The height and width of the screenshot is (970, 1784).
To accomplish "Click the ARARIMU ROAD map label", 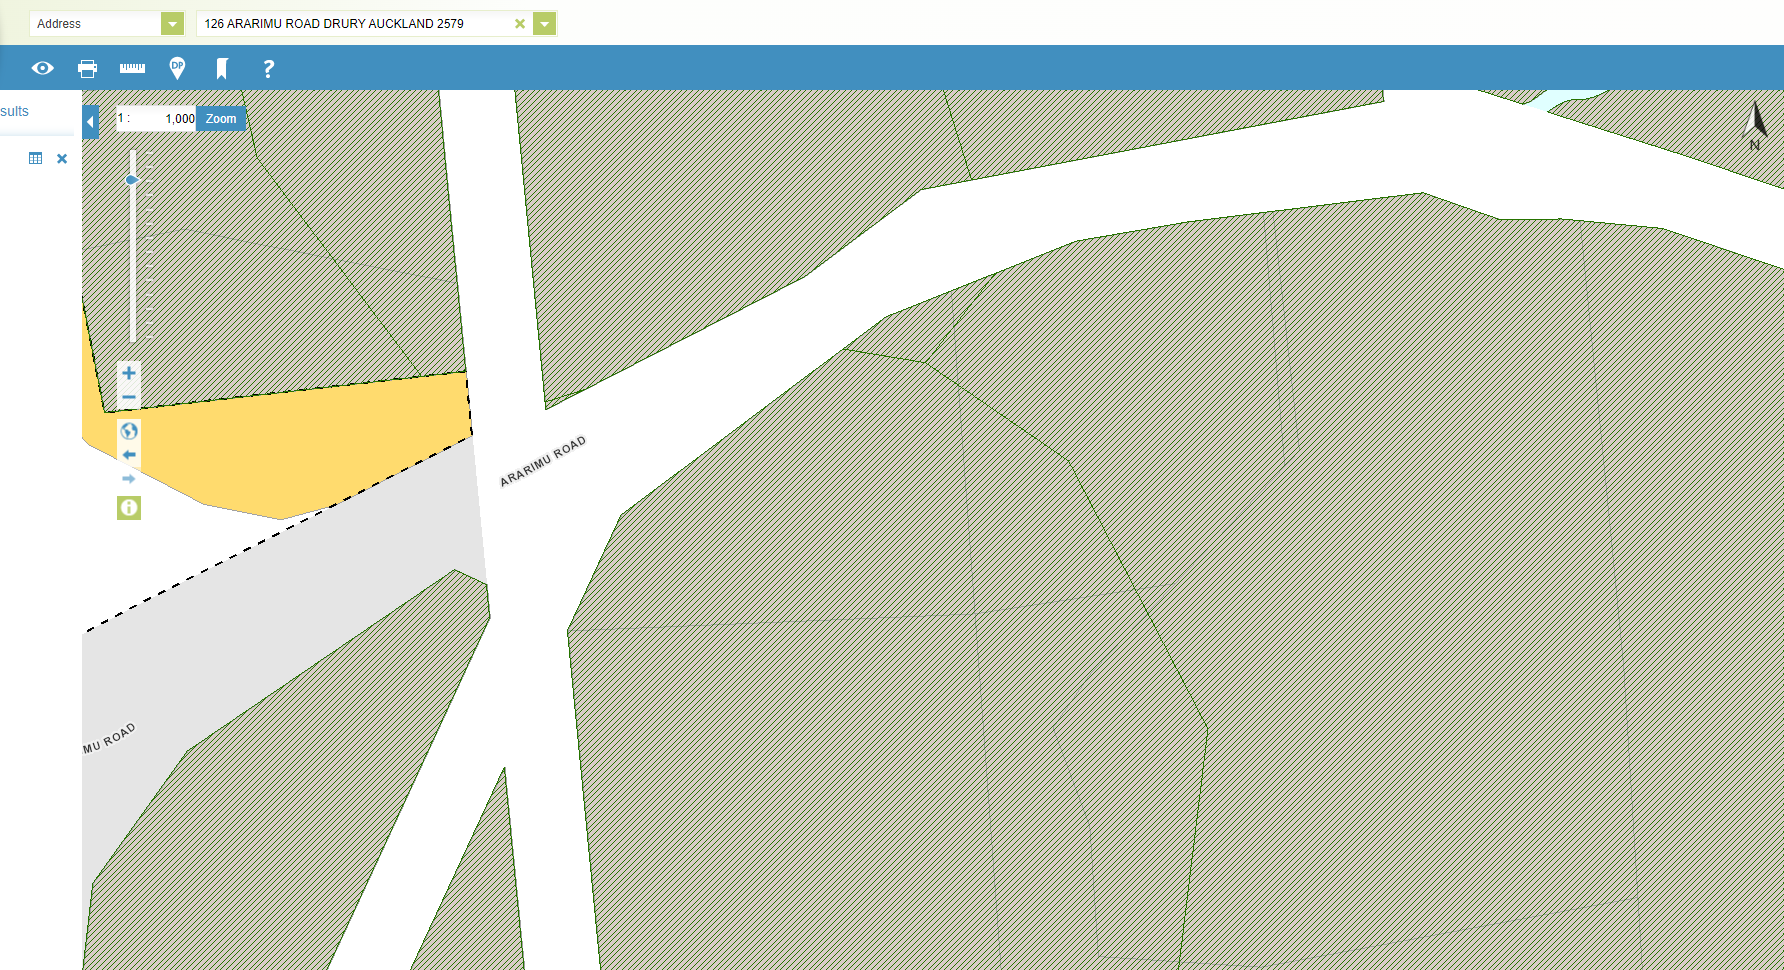I will pos(543,461).
